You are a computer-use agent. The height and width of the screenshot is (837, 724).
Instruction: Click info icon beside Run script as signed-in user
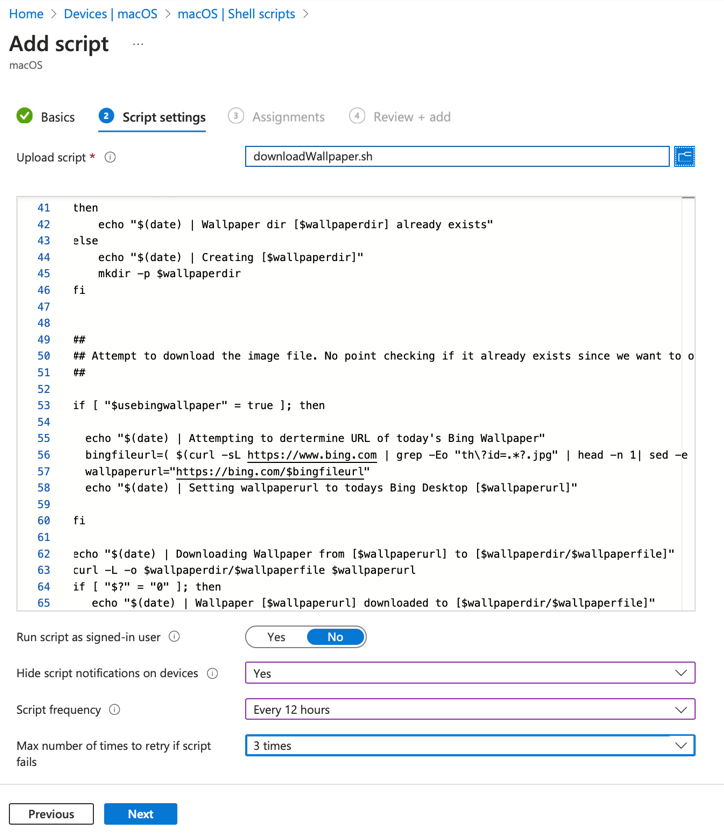(174, 636)
